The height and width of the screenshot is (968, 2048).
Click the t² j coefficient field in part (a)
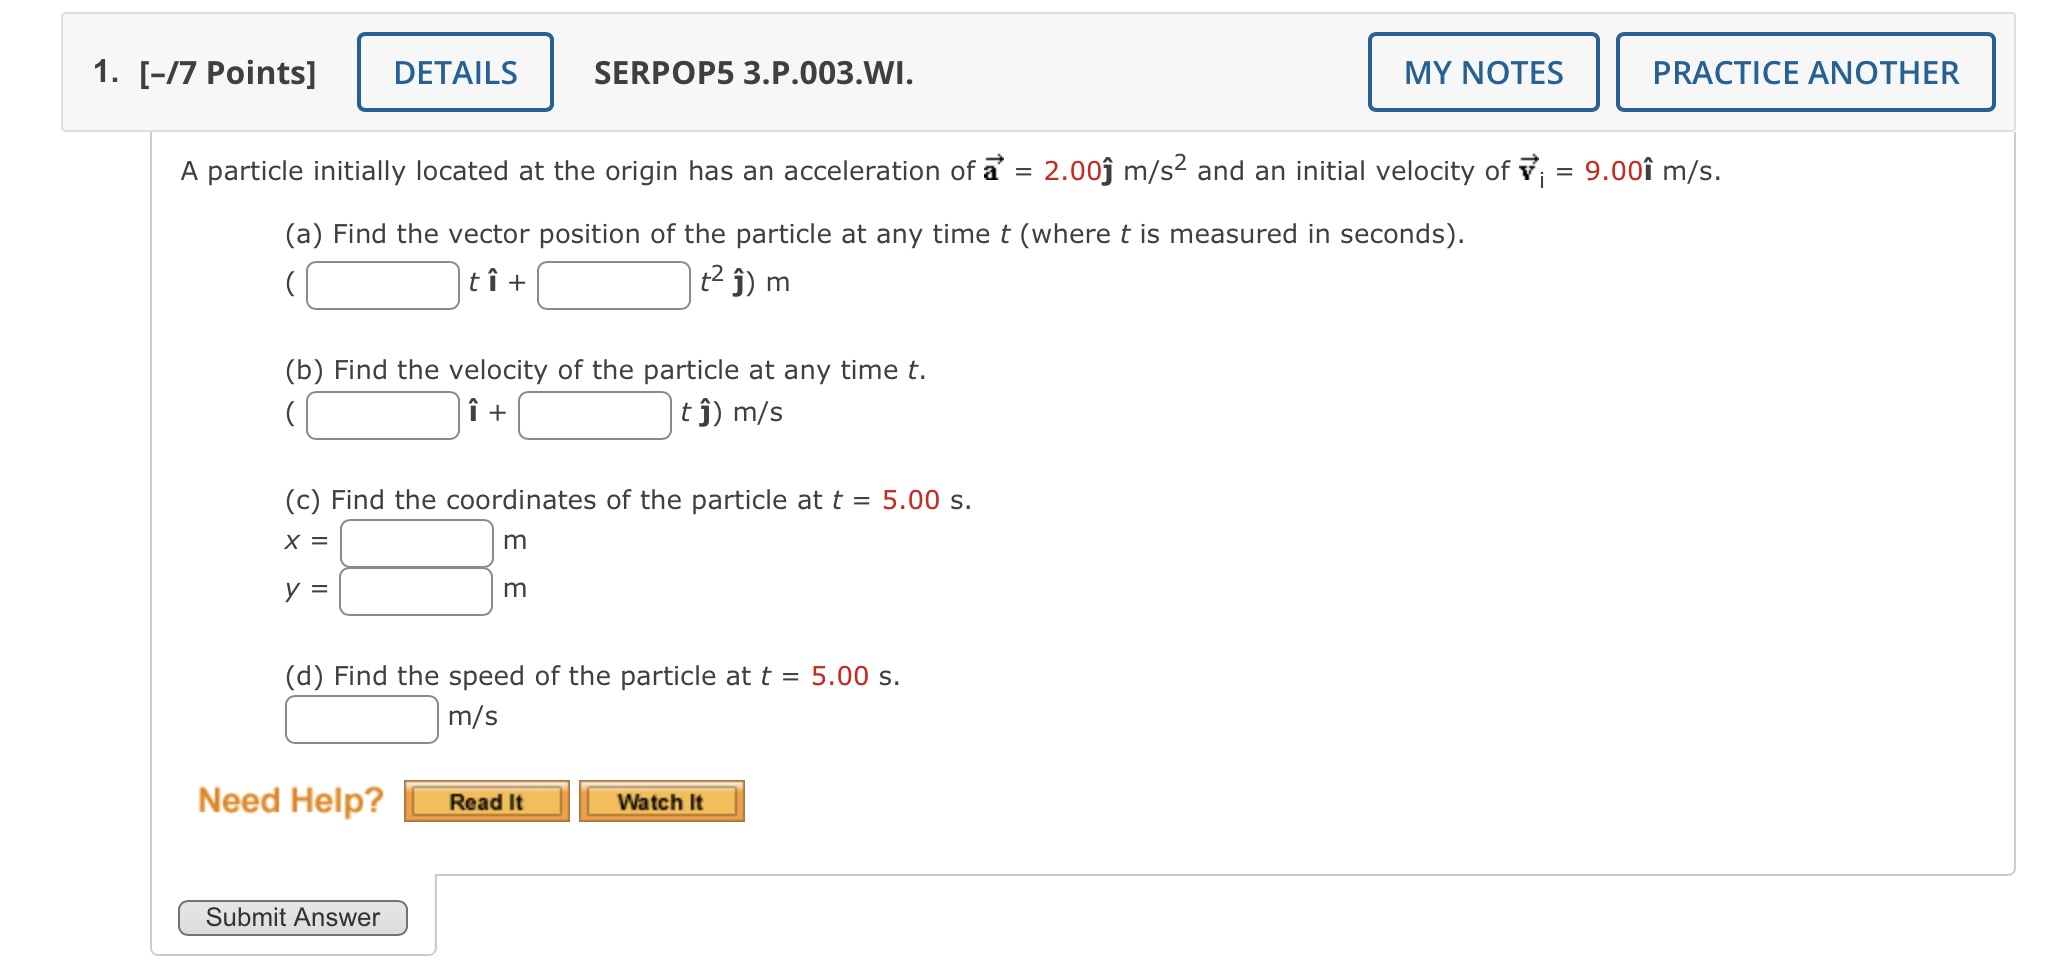click(613, 284)
